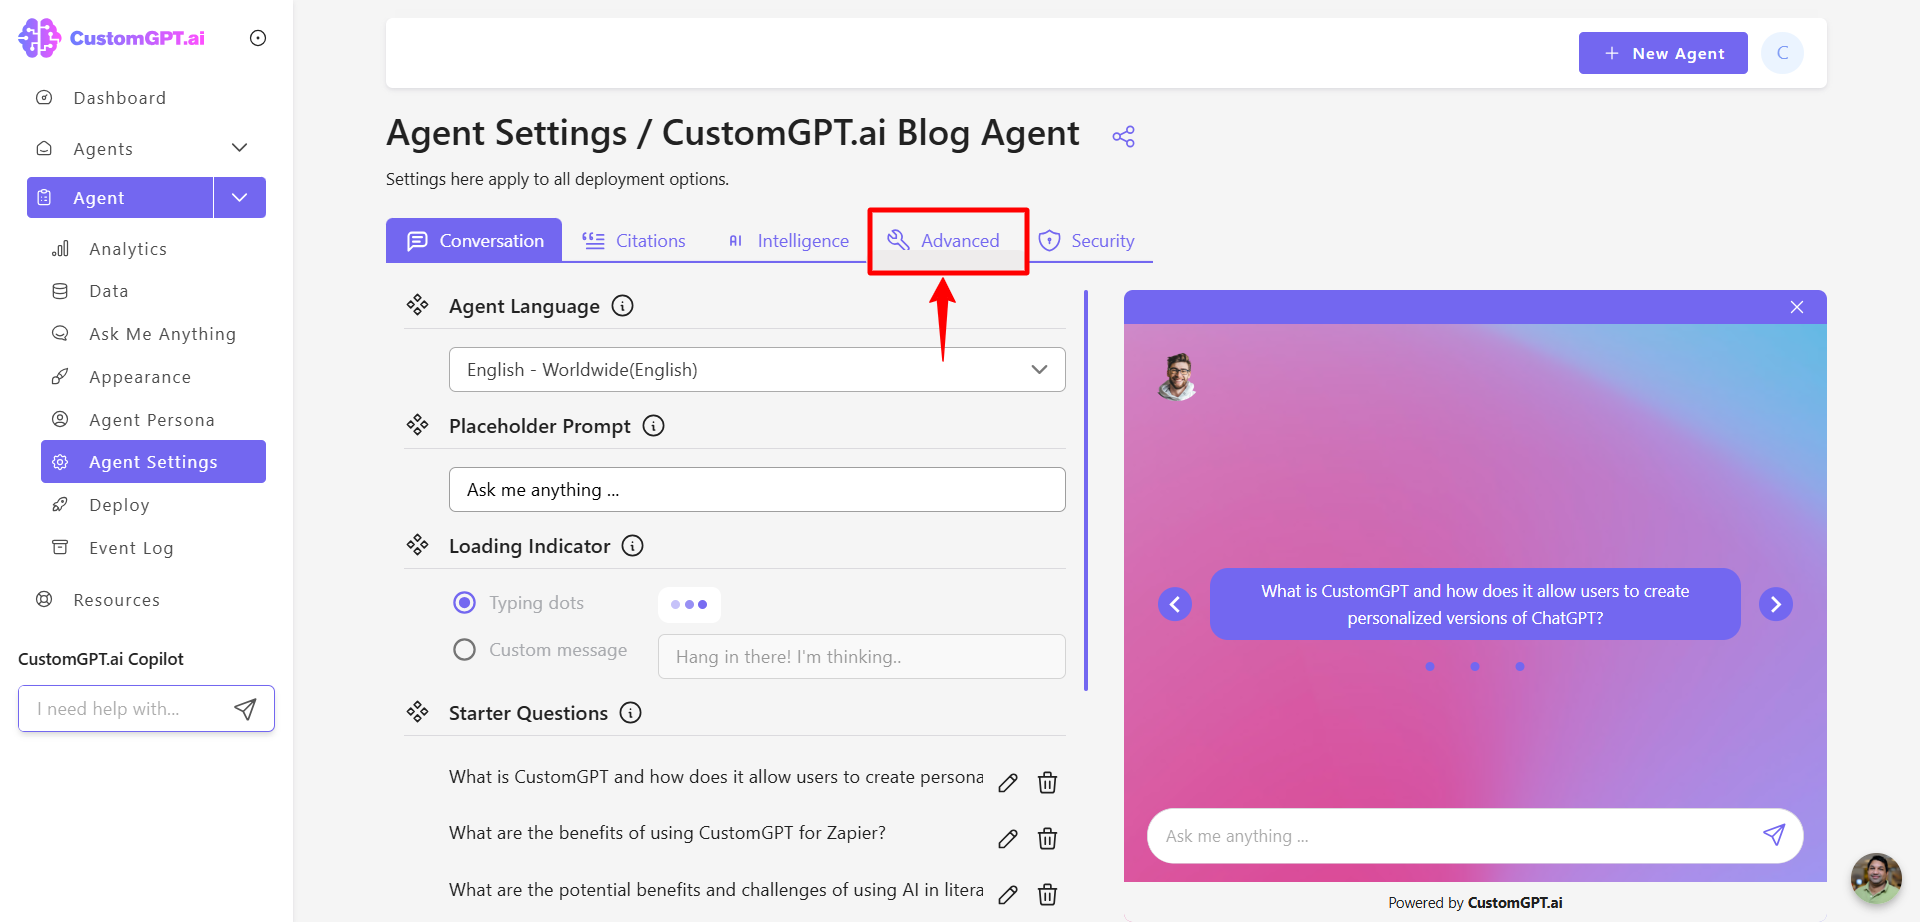1920x922 pixels.
Task: Click the Agent Language section icon
Action: tap(417, 305)
